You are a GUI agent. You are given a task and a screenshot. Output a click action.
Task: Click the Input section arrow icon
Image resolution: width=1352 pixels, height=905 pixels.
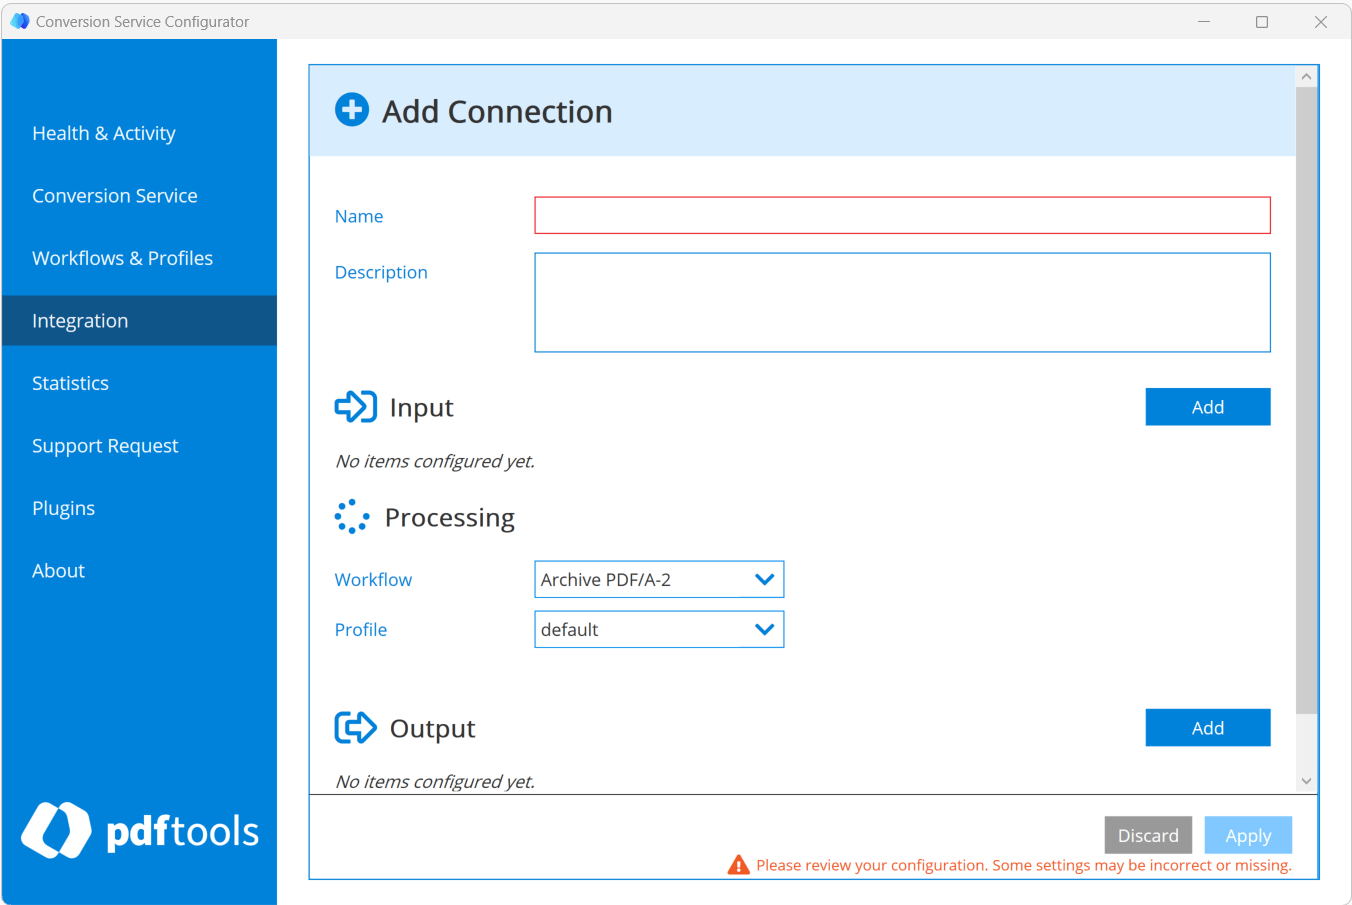(x=355, y=406)
